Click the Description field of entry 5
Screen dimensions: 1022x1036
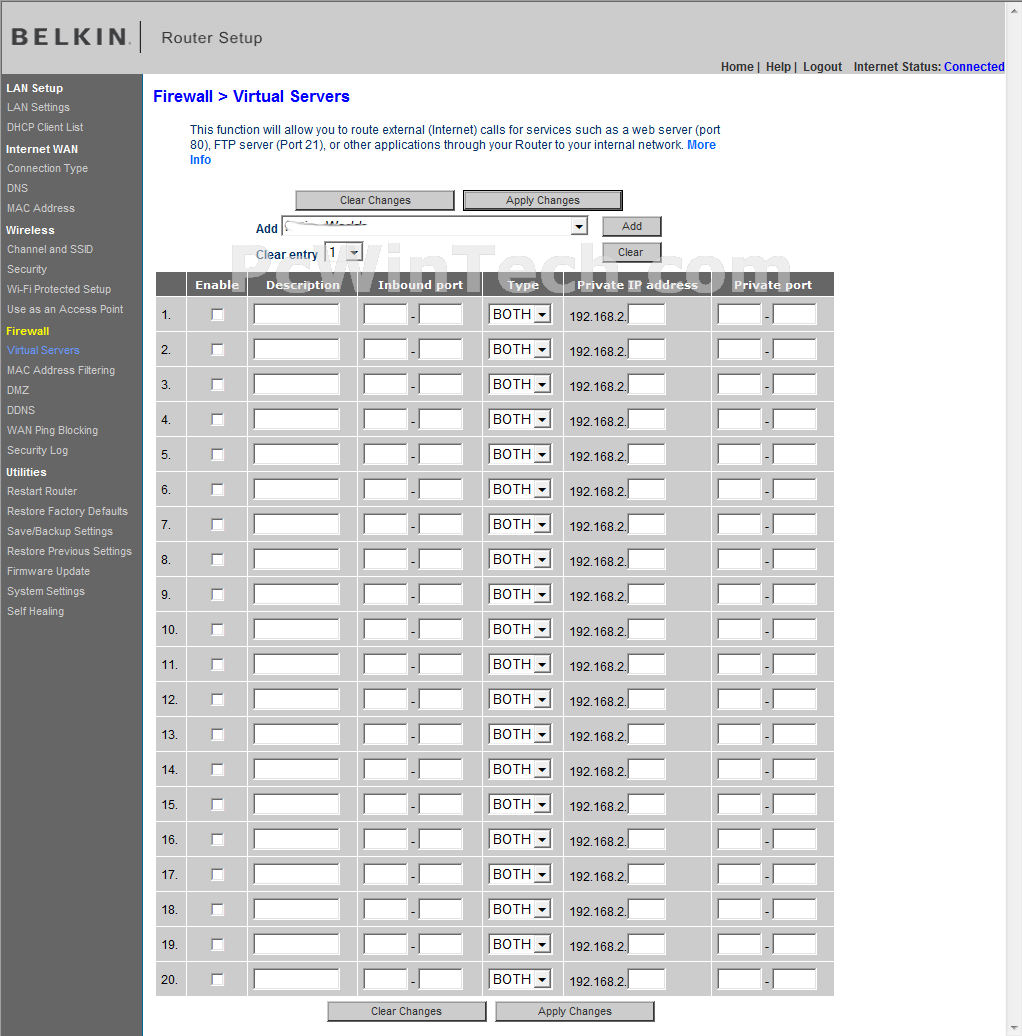click(x=296, y=455)
